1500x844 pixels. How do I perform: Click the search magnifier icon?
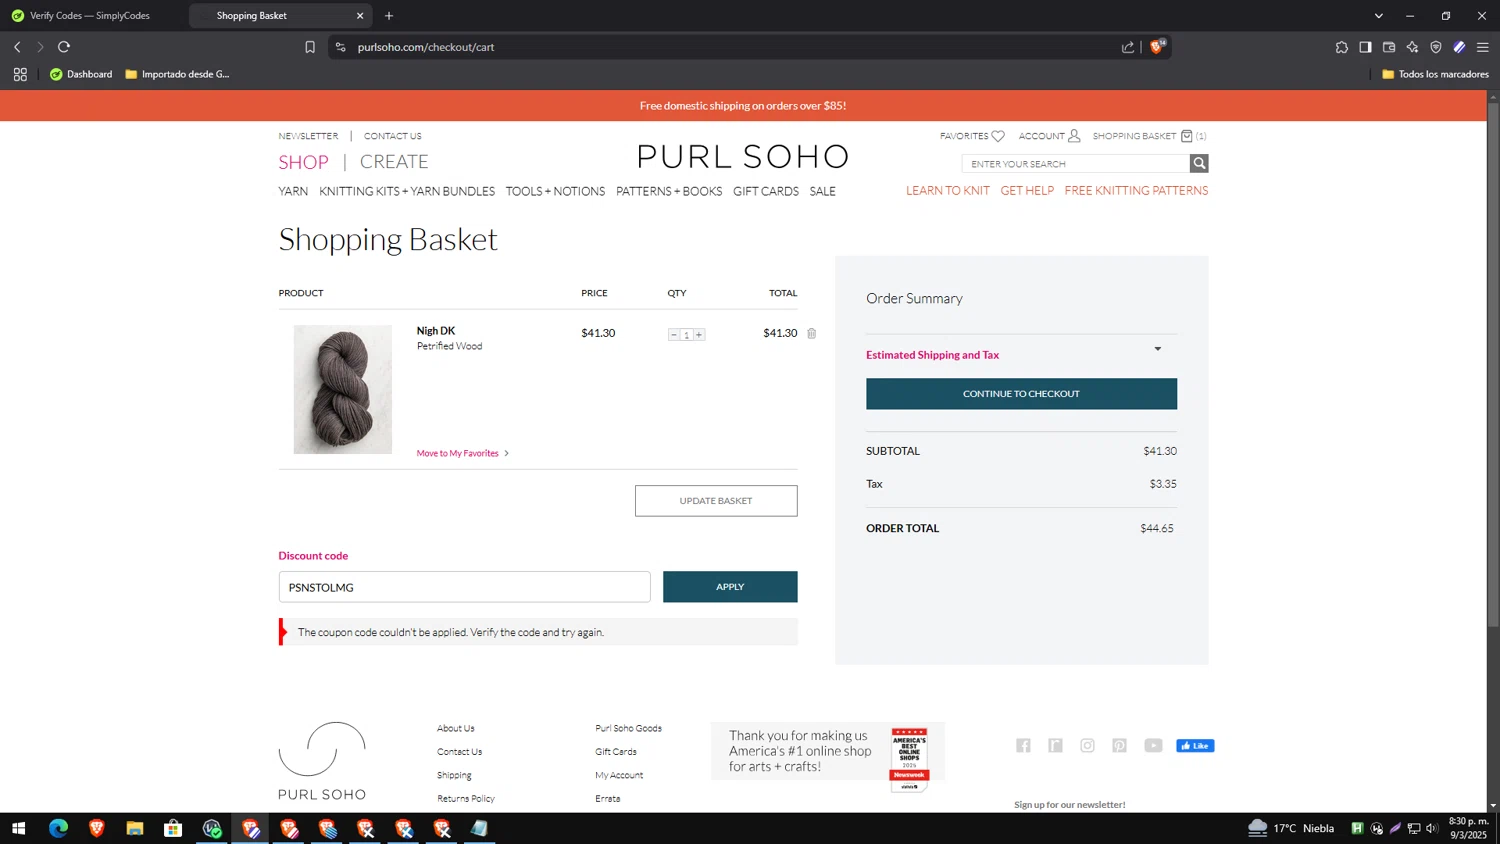click(1199, 163)
